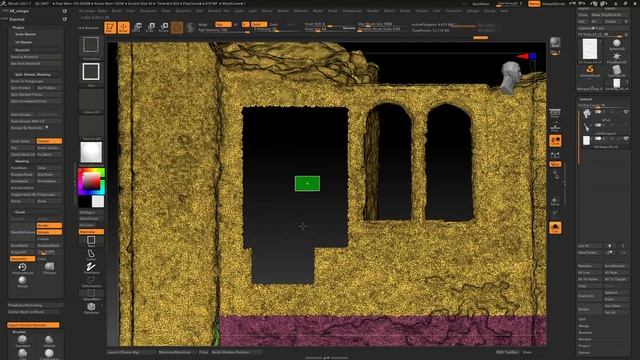The height and width of the screenshot is (360, 640).
Task: Click the head camera view gizmo
Action: click(511, 77)
